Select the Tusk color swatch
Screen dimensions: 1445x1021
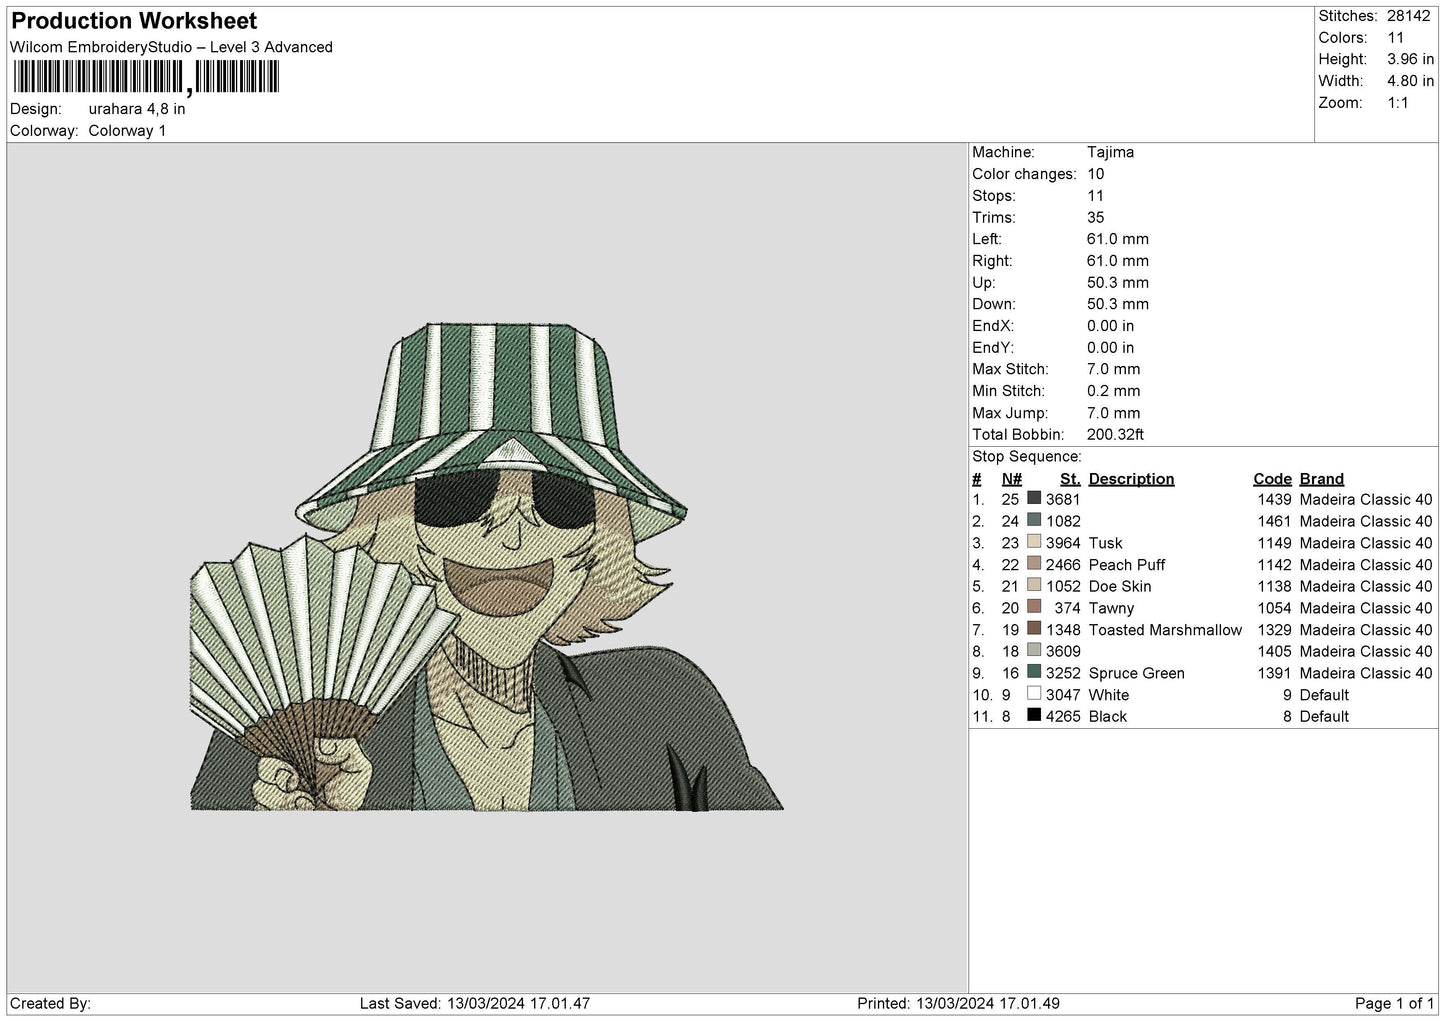pyautogui.click(x=1034, y=542)
